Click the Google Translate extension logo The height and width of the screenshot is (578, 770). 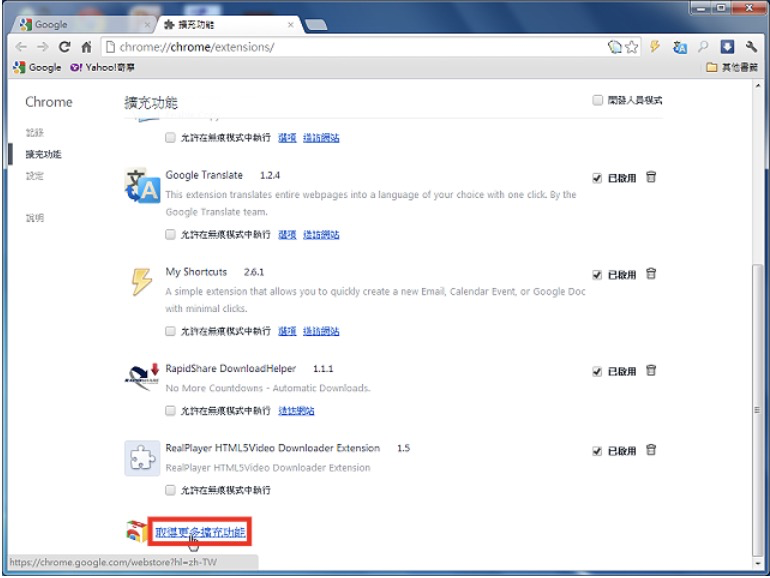point(142,186)
